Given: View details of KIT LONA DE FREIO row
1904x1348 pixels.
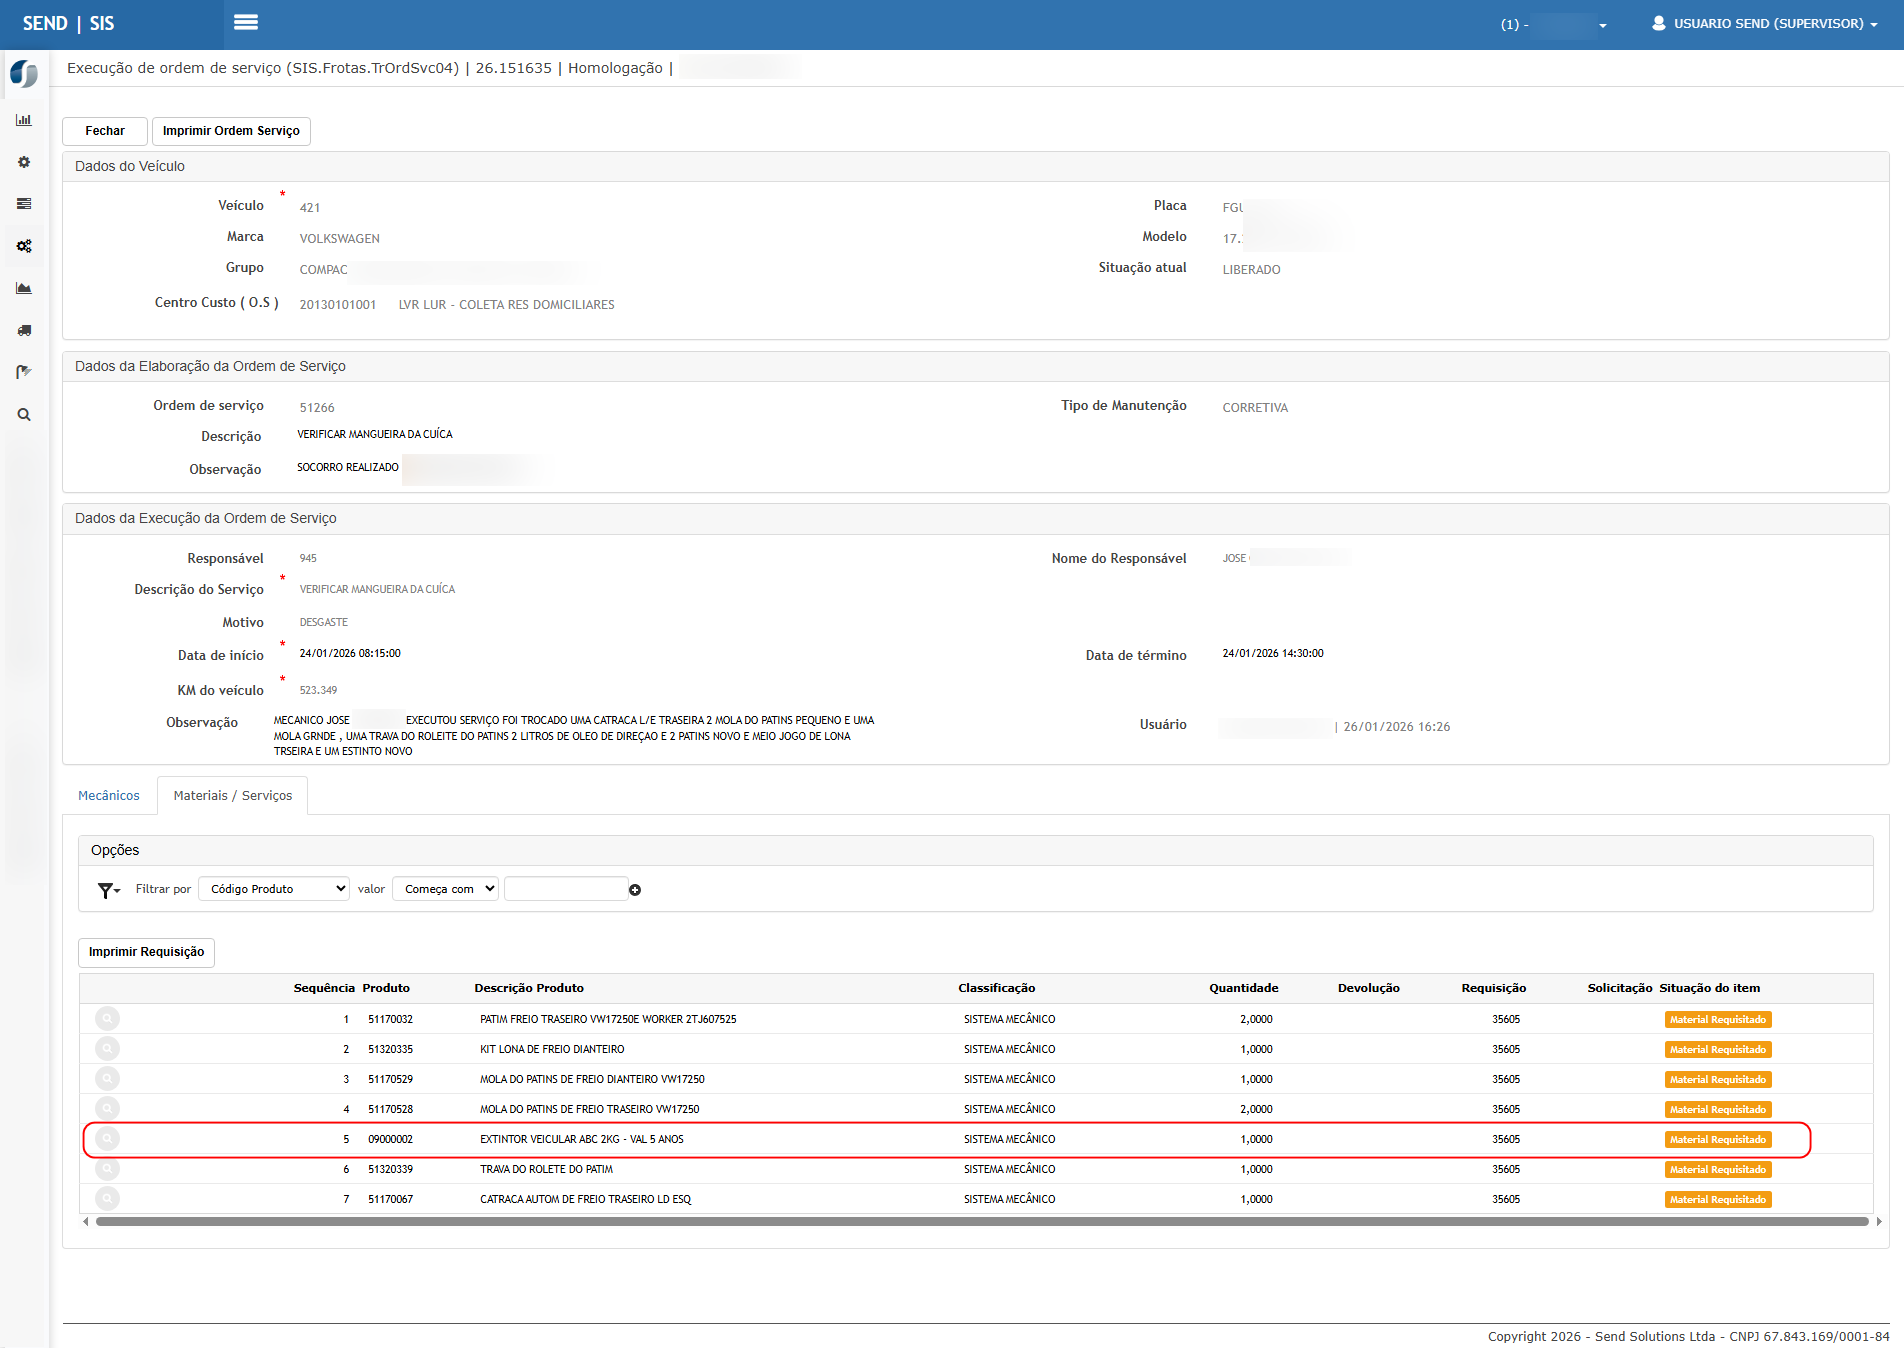Looking at the screenshot, I should 107,1049.
